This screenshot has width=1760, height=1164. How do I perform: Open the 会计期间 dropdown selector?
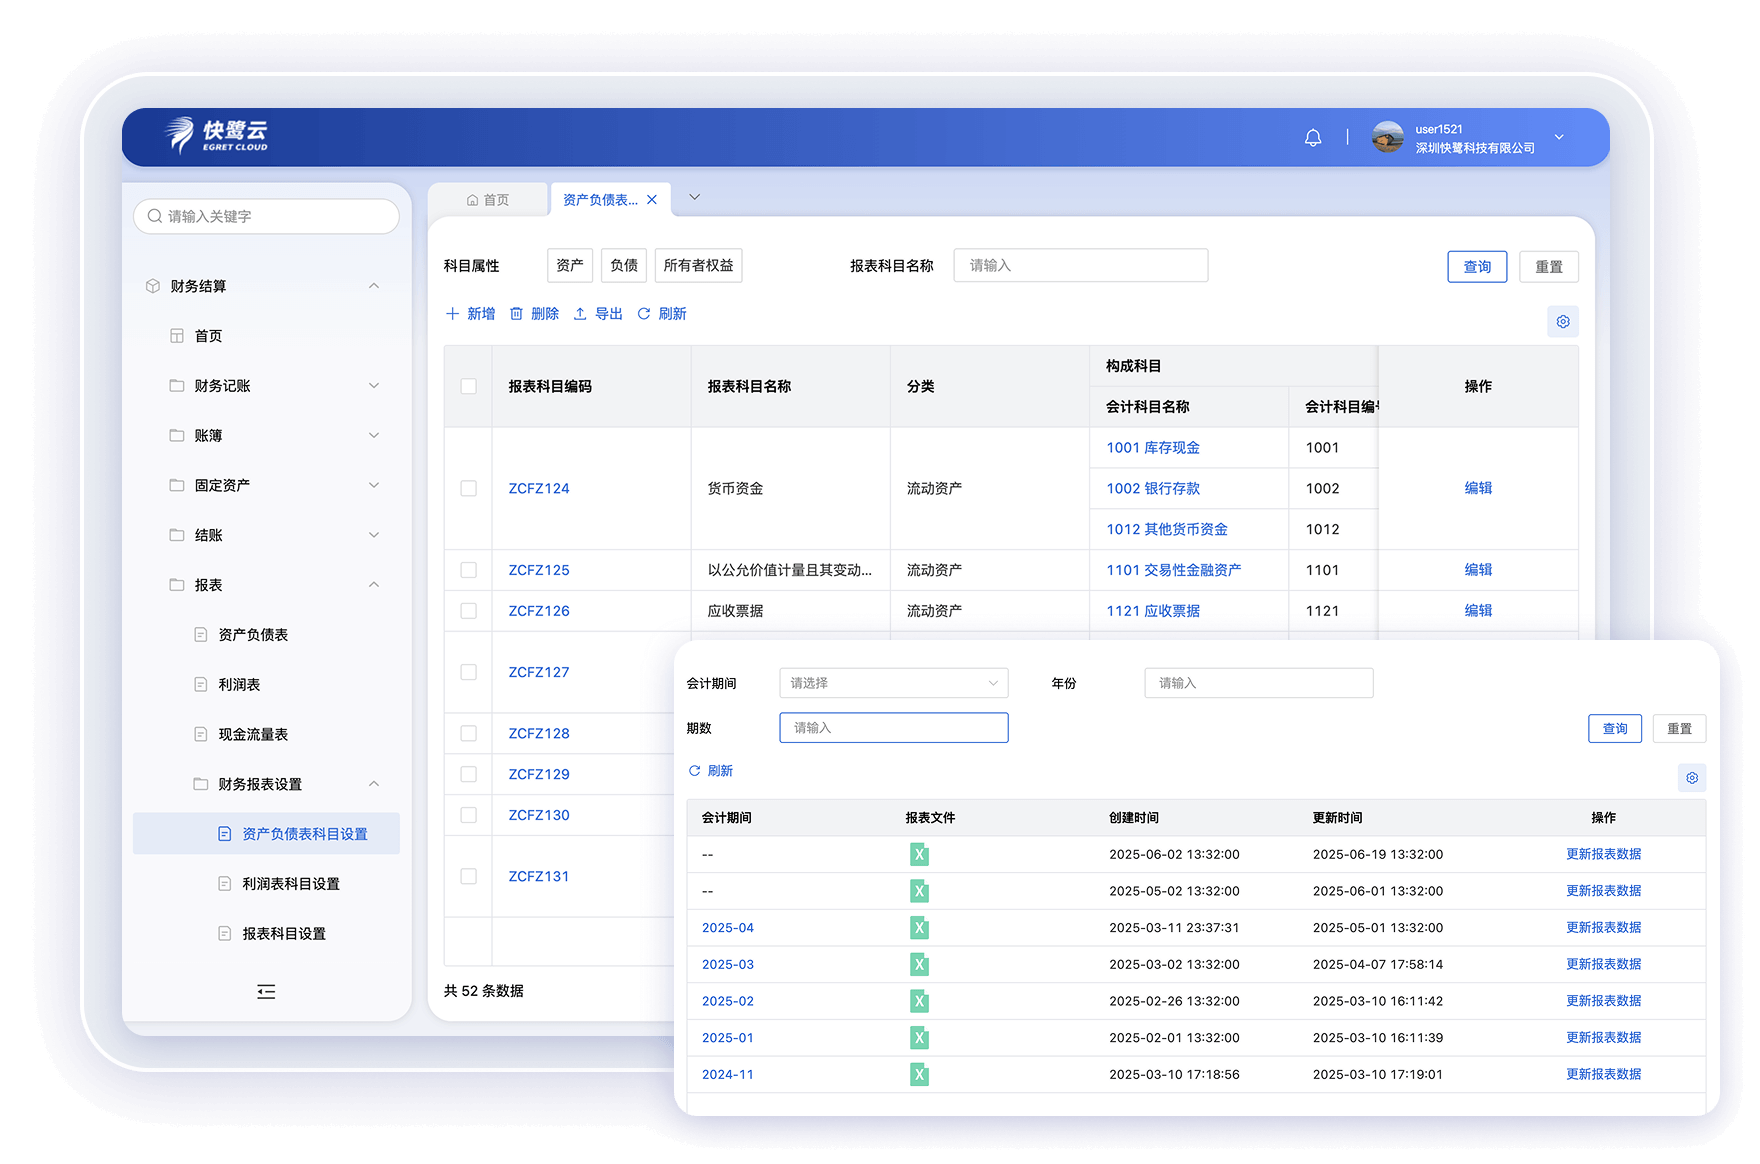coord(893,683)
